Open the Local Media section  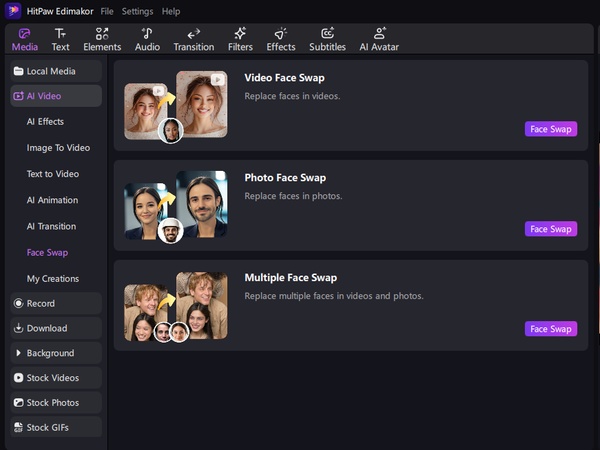(56, 71)
